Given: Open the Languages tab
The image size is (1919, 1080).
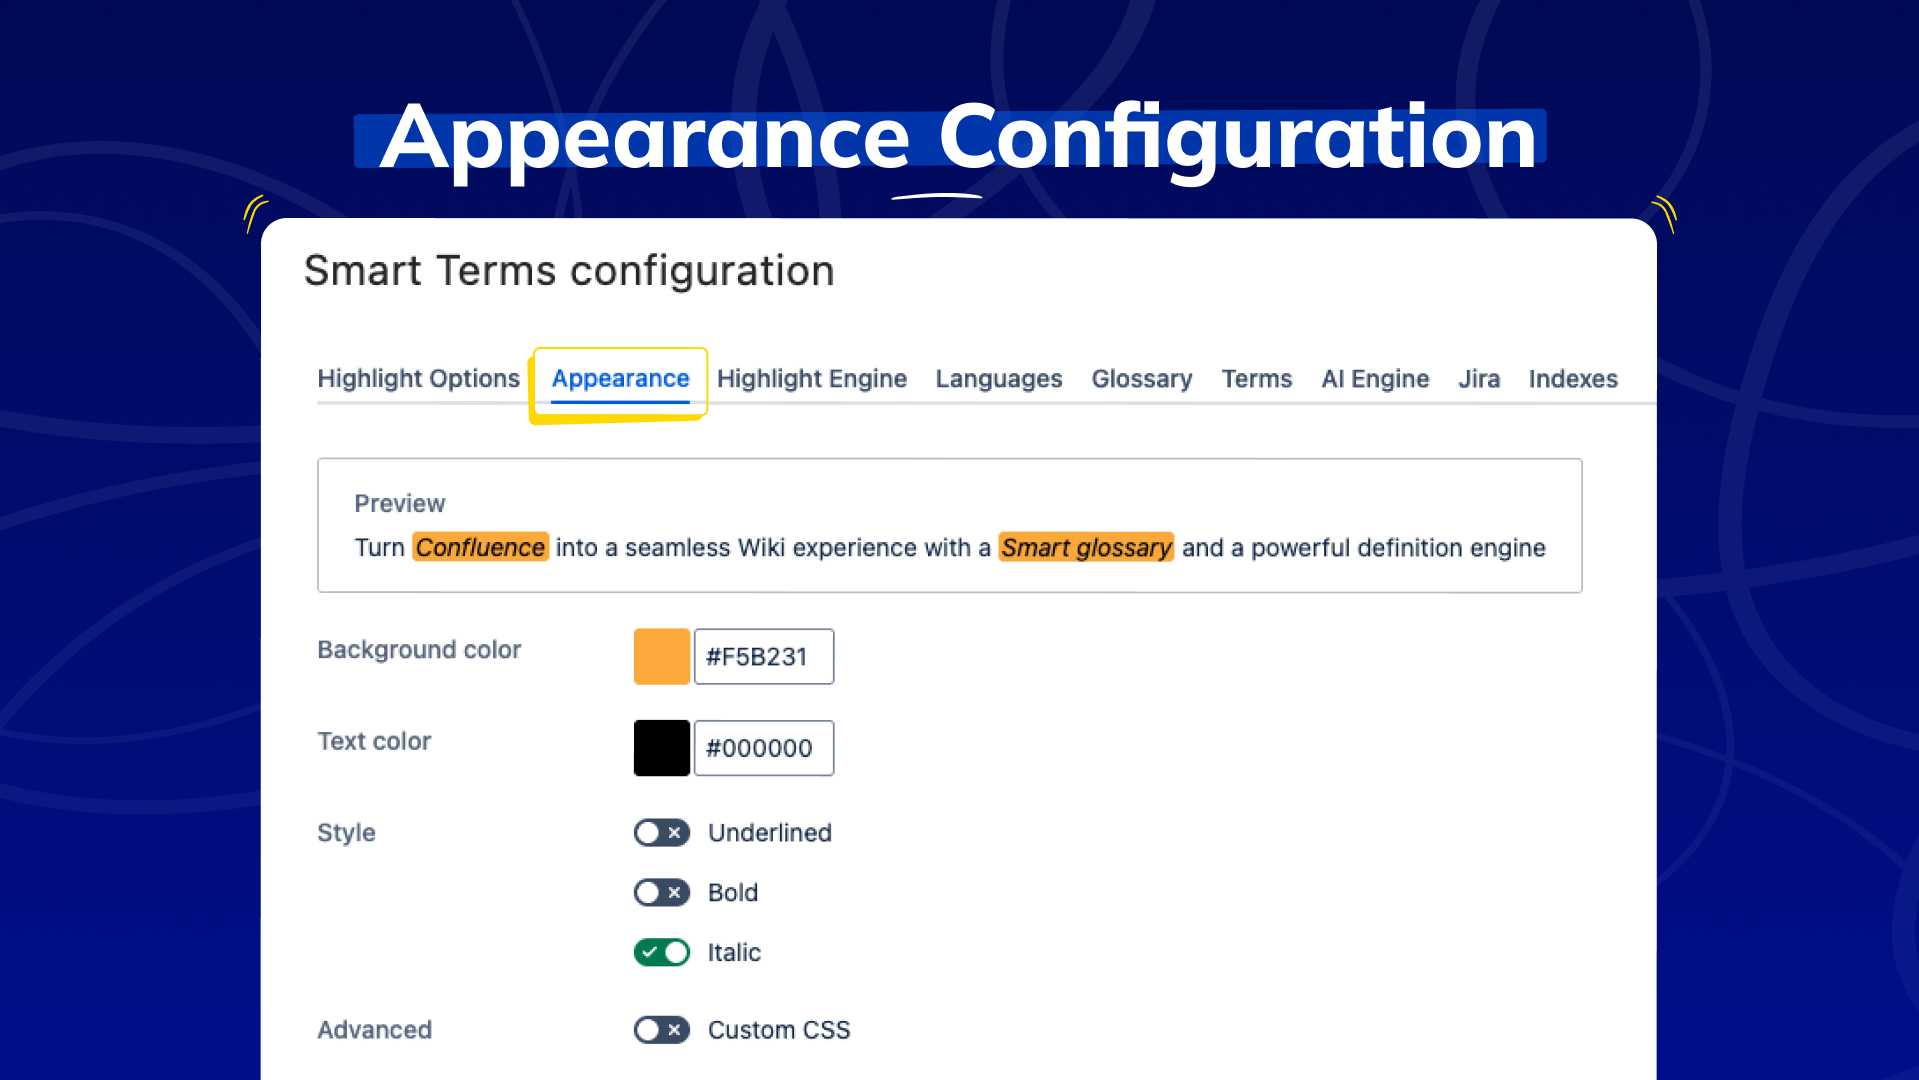Looking at the screenshot, I should click(998, 379).
